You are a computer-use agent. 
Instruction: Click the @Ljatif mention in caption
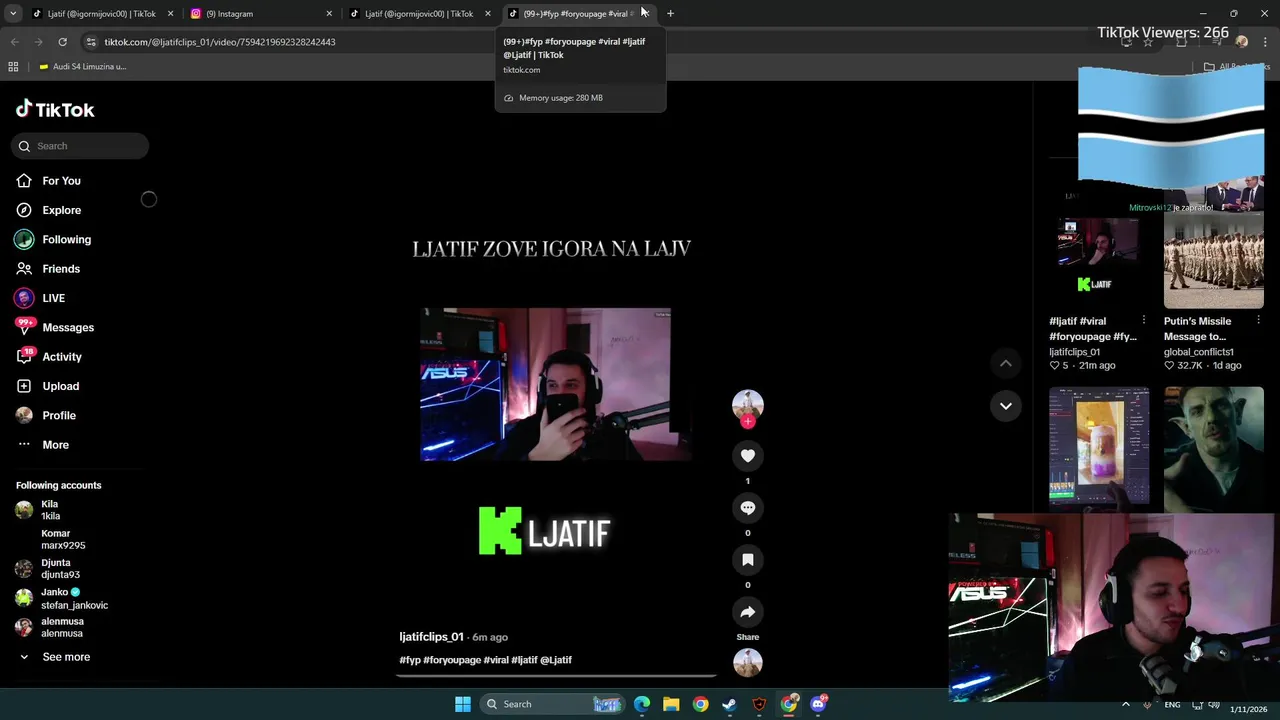coord(556,660)
